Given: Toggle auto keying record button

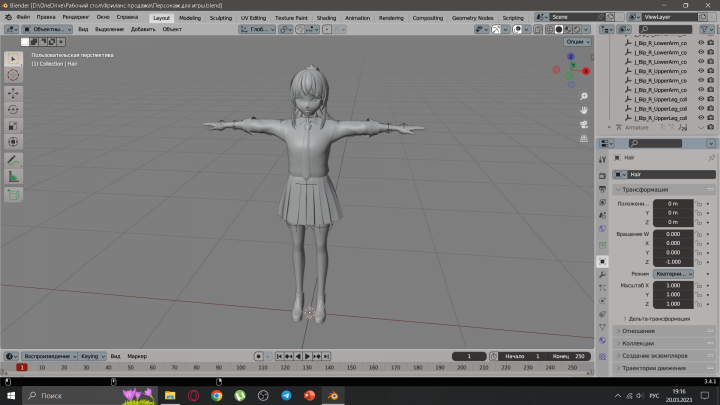Looking at the screenshot, I should click(259, 356).
